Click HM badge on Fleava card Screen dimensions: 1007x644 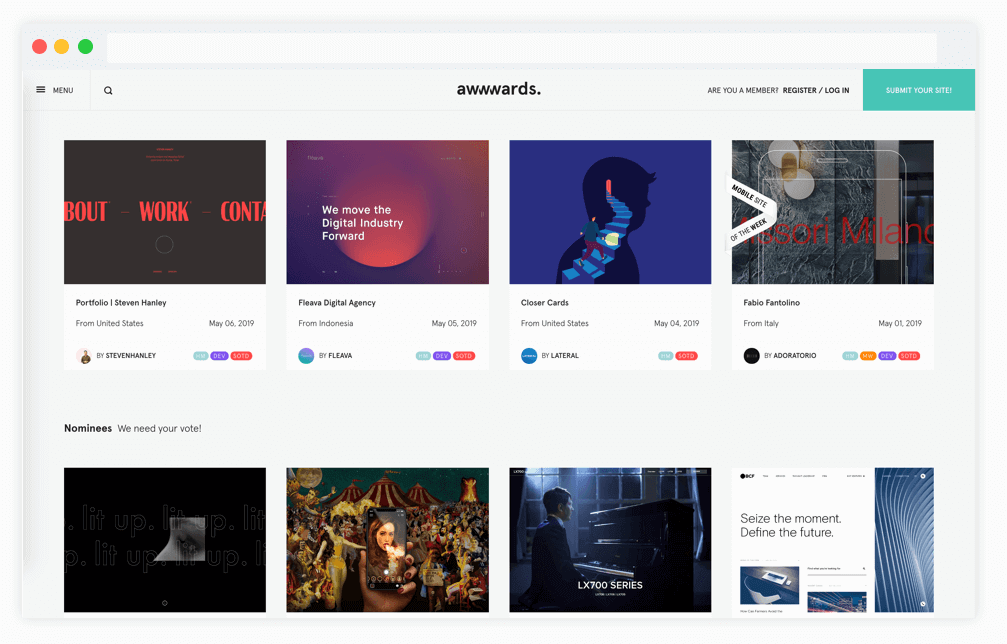(x=423, y=356)
